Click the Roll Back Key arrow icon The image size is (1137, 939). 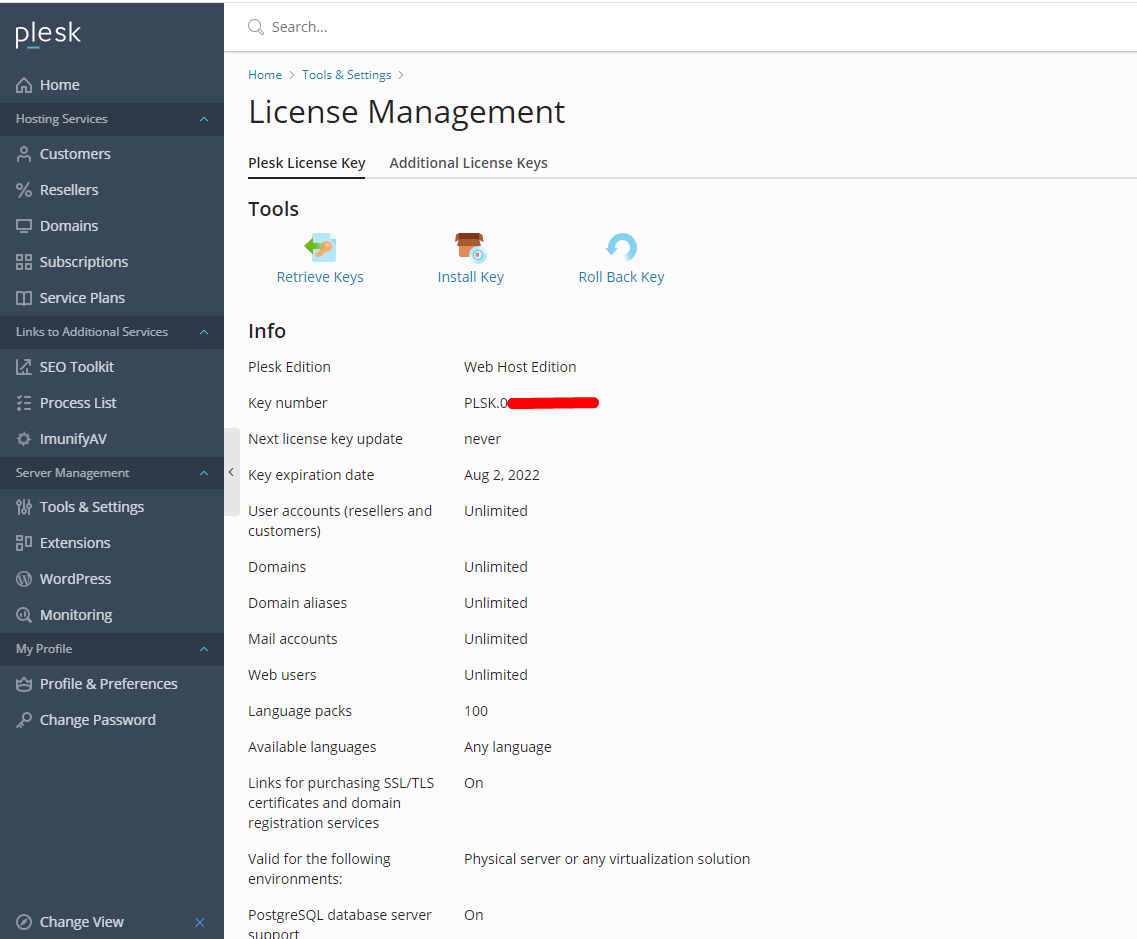pos(621,247)
